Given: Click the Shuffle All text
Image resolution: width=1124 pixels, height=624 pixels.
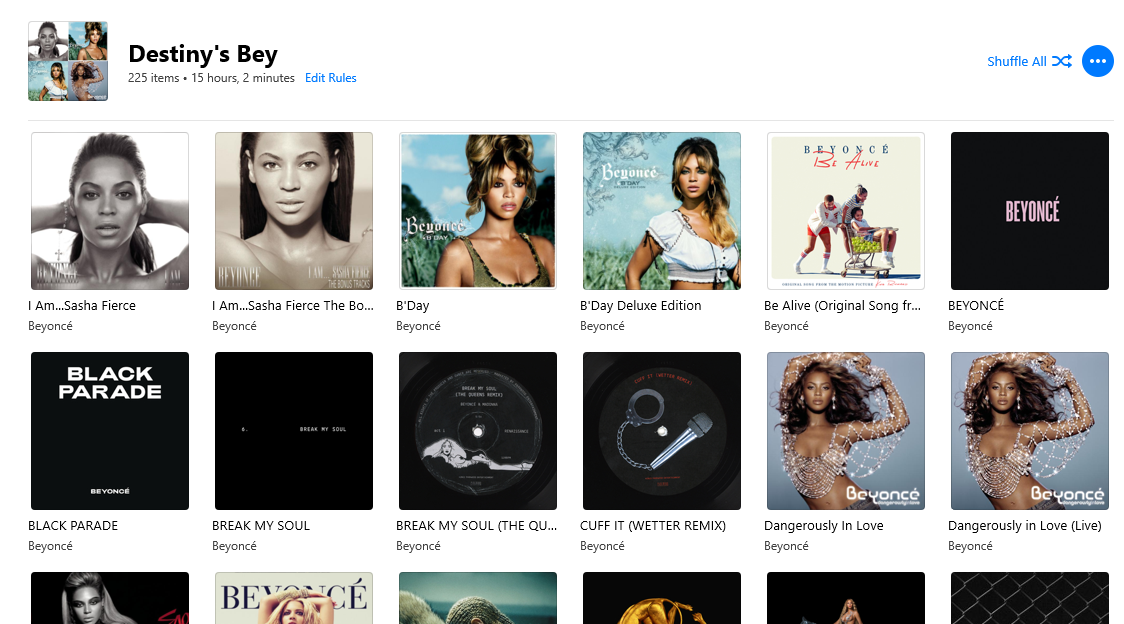Looking at the screenshot, I should click(1016, 62).
